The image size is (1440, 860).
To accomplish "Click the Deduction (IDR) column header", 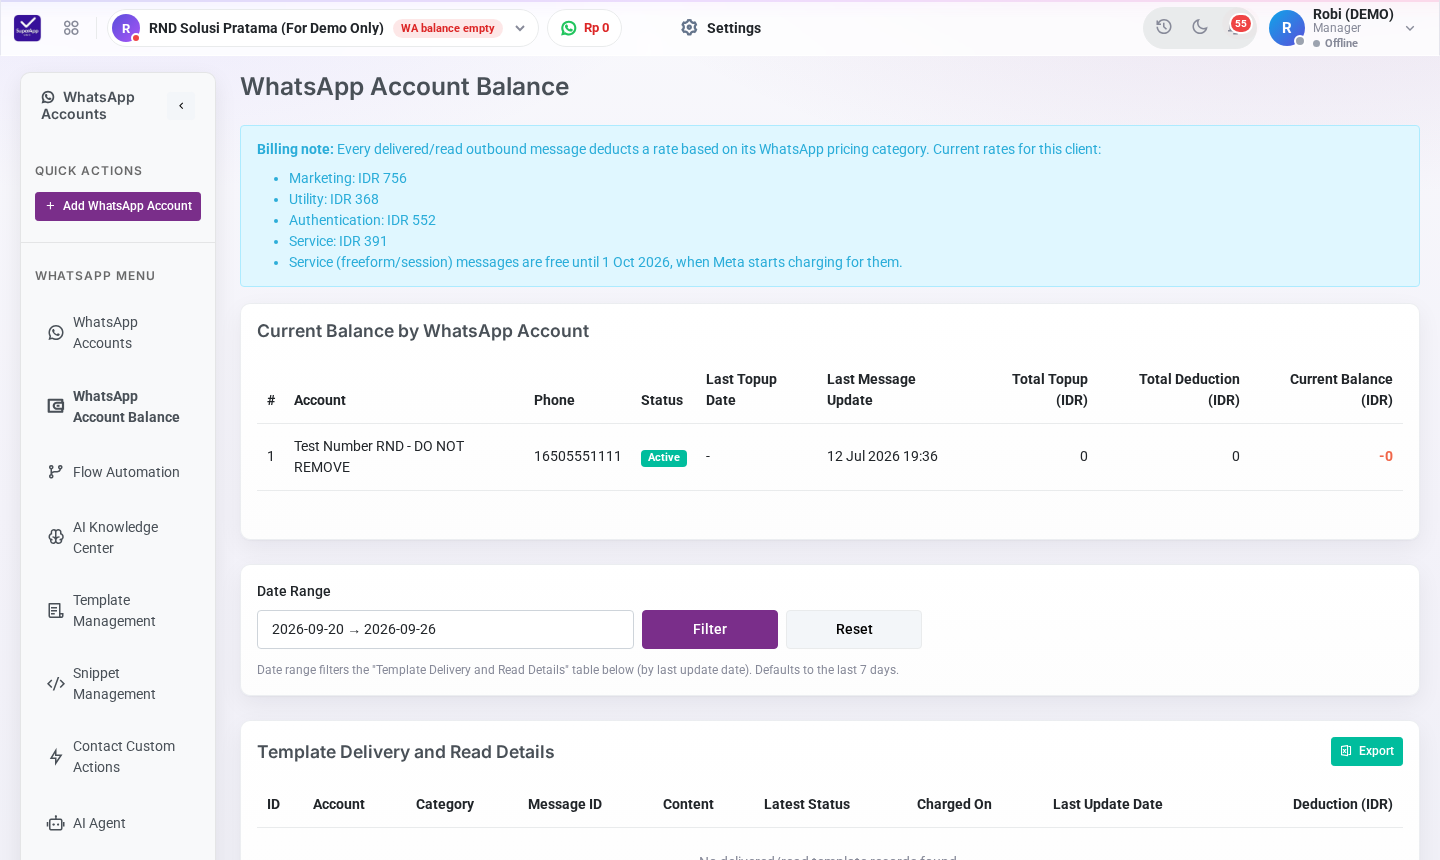I will pos(1342,804).
